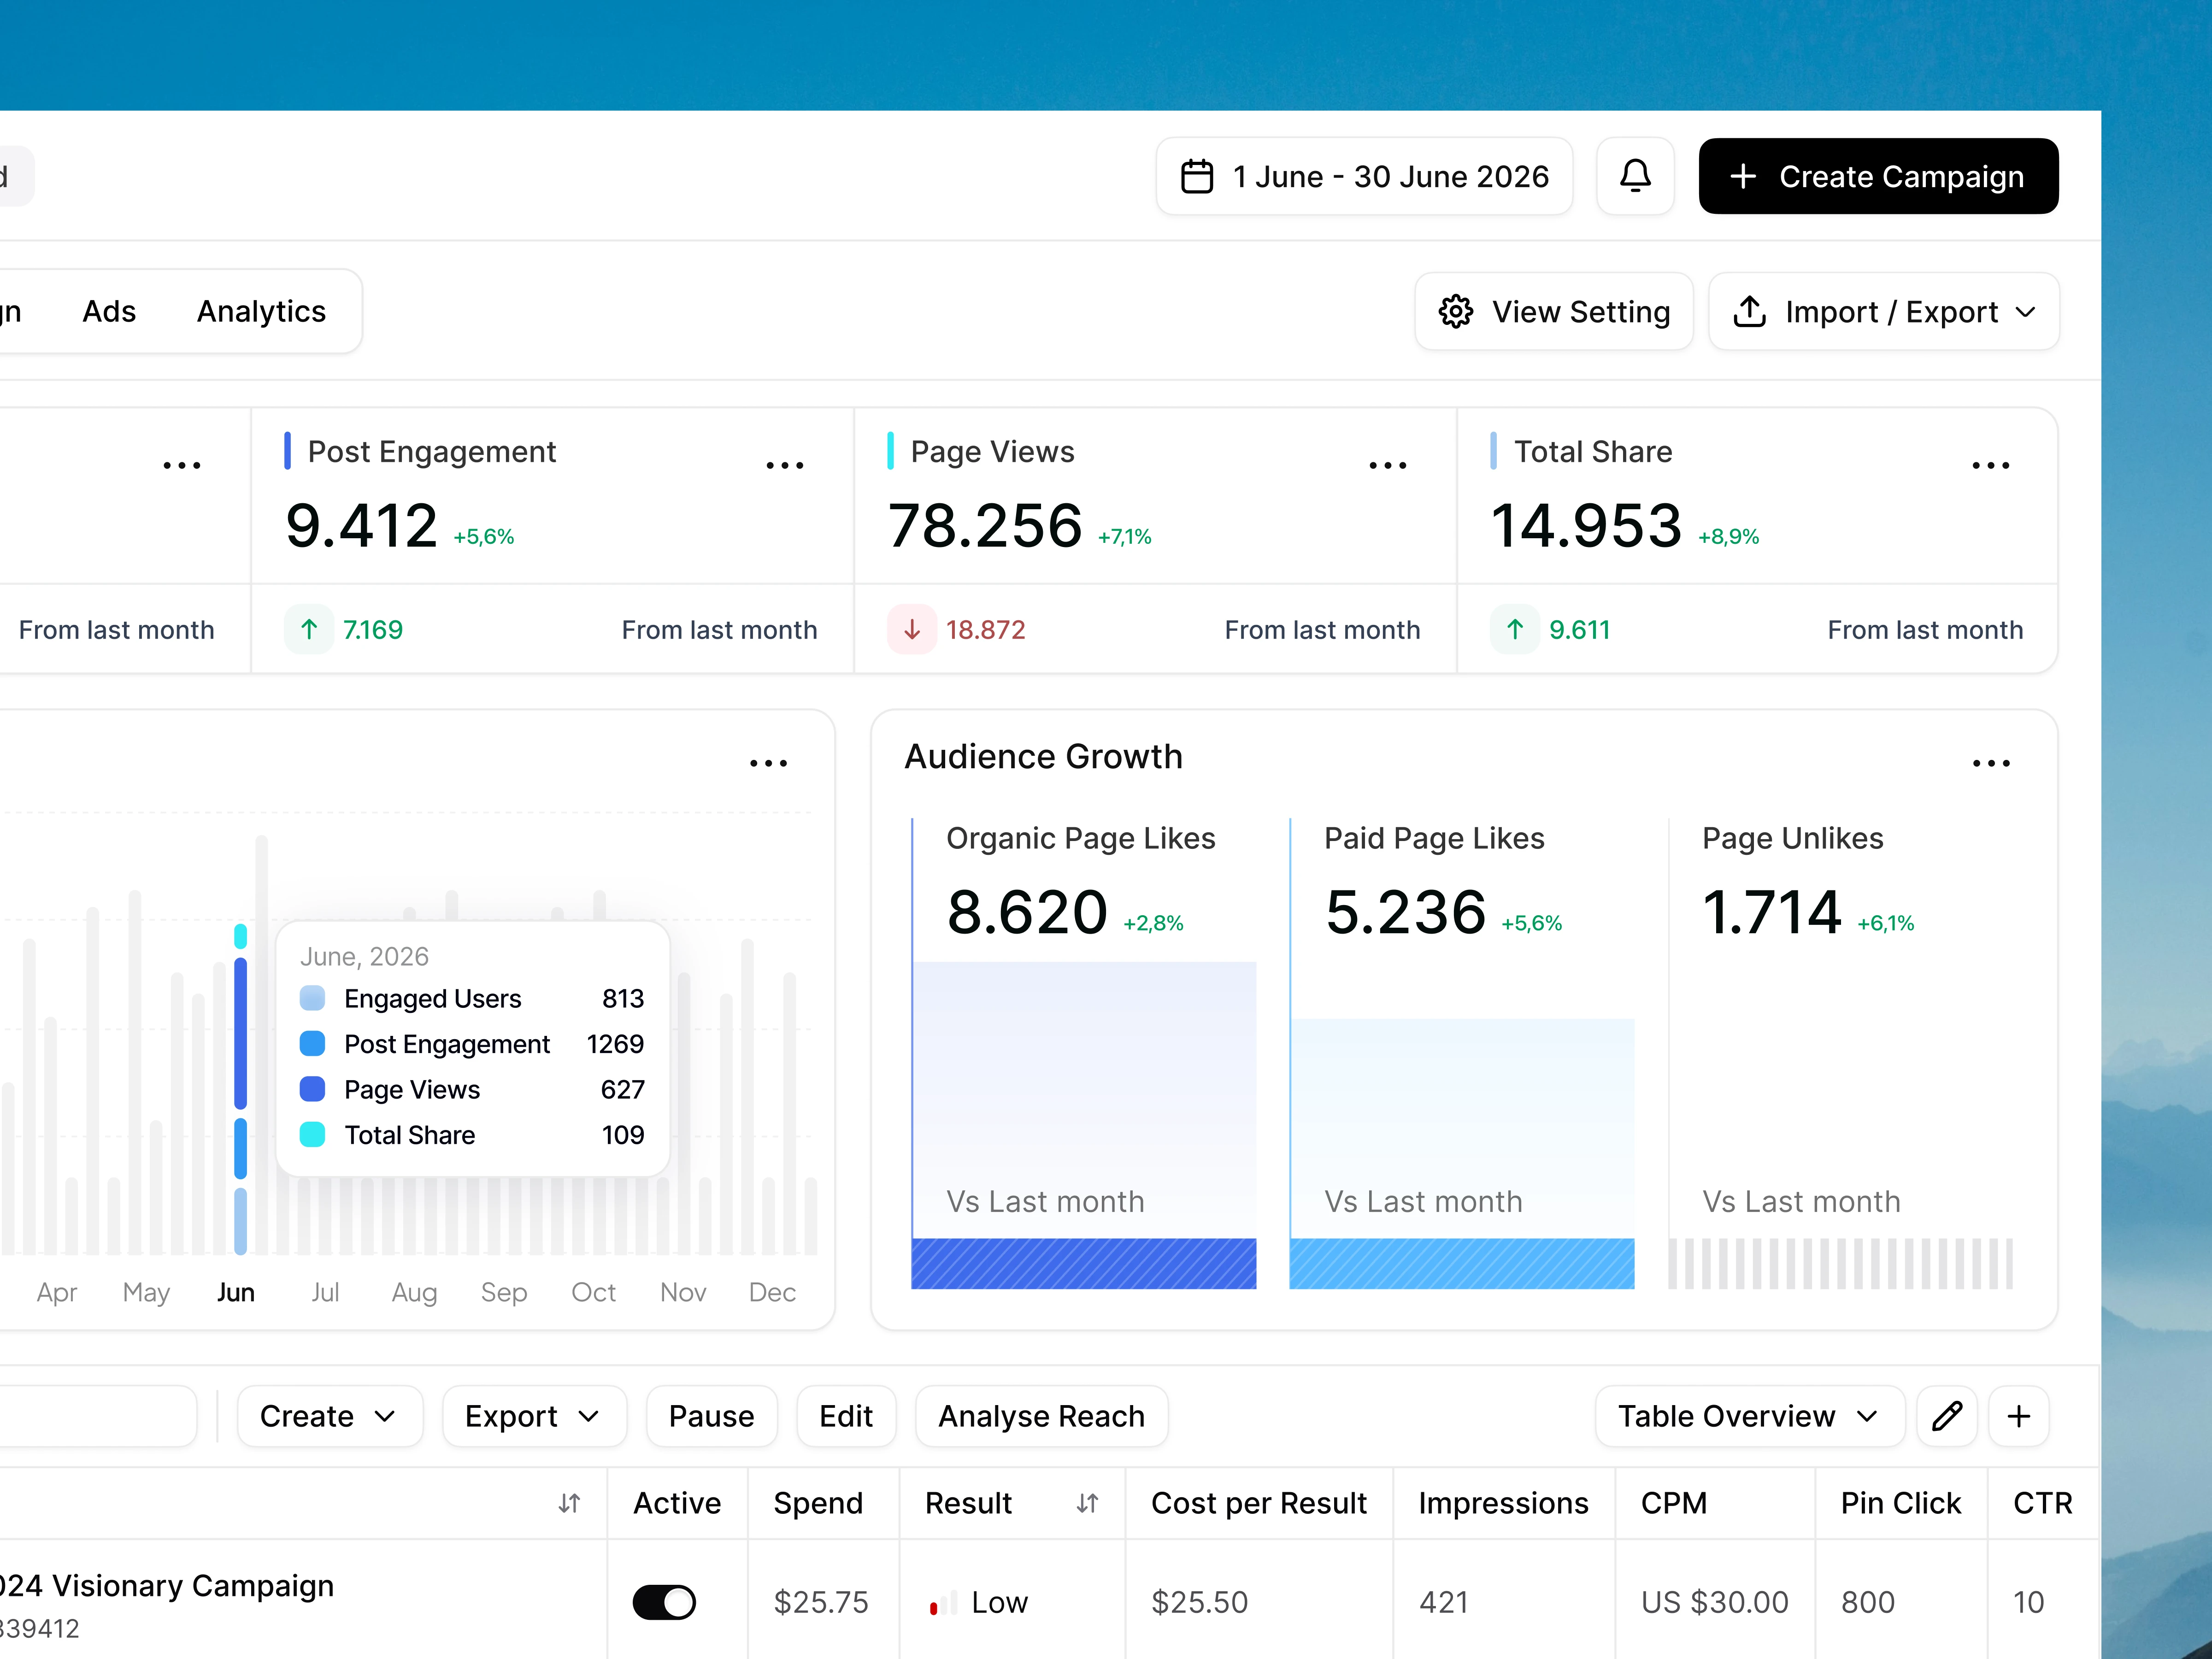Open the Export dropdown menu
The height and width of the screenshot is (1659, 2212).
coord(533,1416)
